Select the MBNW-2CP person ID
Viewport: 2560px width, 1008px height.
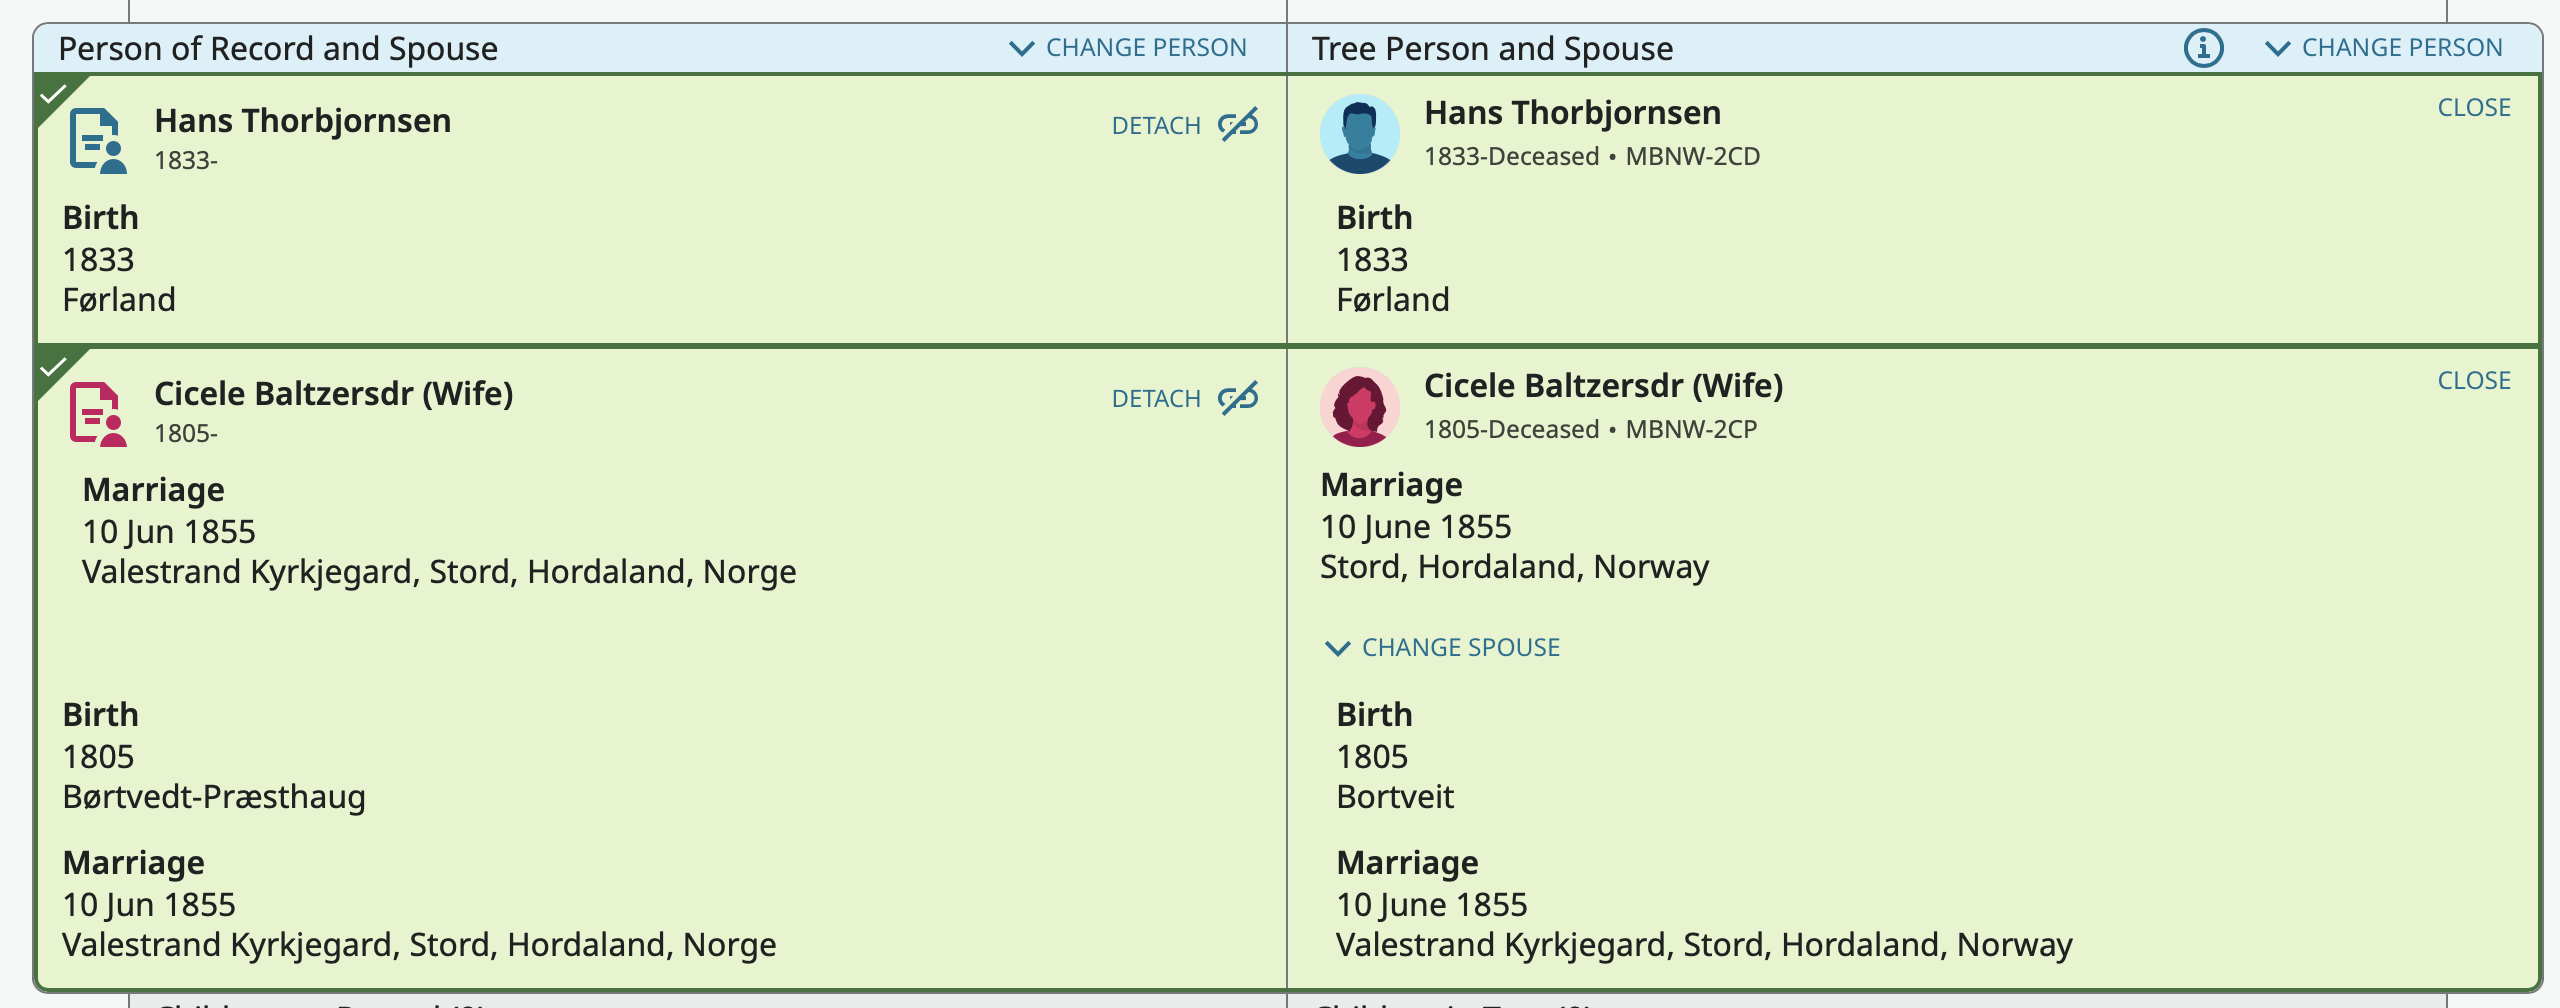coord(1690,430)
